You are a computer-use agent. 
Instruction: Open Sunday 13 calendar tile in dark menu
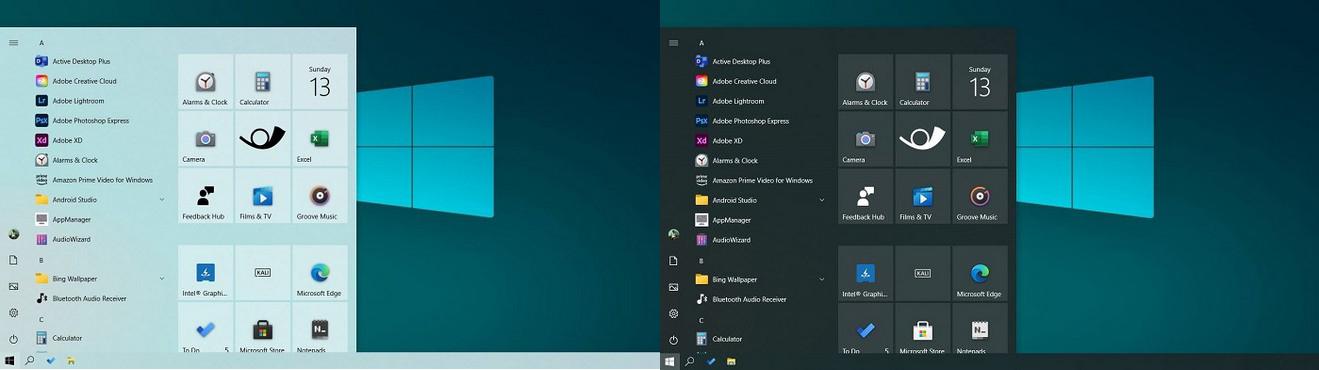[x=980, y=82]
